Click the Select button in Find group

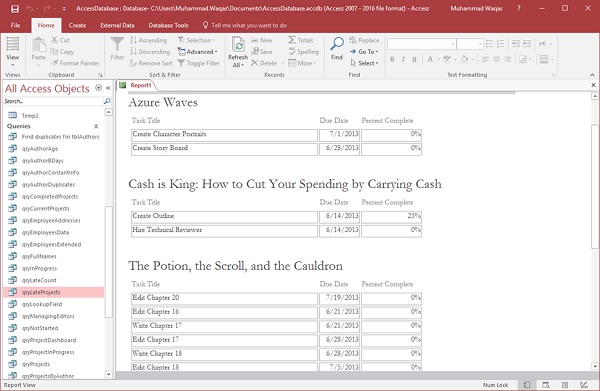364,63
